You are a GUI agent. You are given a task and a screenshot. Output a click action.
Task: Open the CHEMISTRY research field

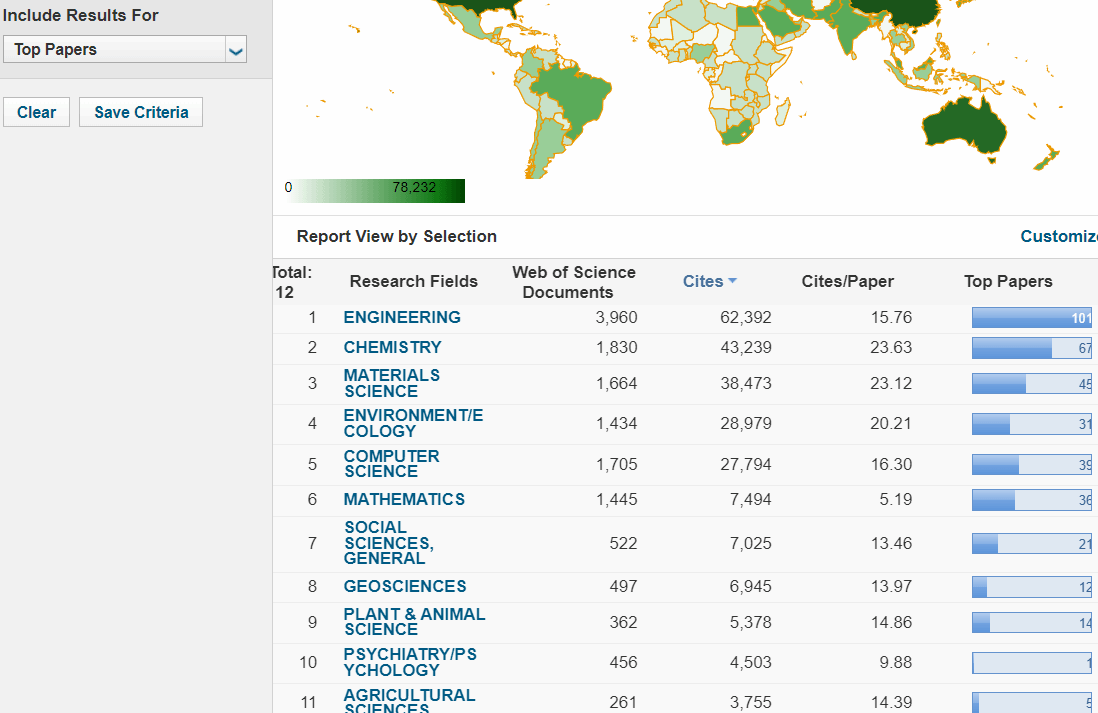pos(392,347)
